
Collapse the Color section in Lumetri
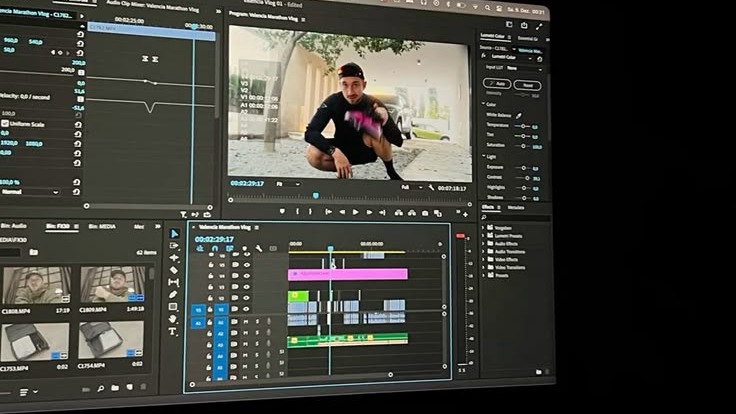[483, 104]
